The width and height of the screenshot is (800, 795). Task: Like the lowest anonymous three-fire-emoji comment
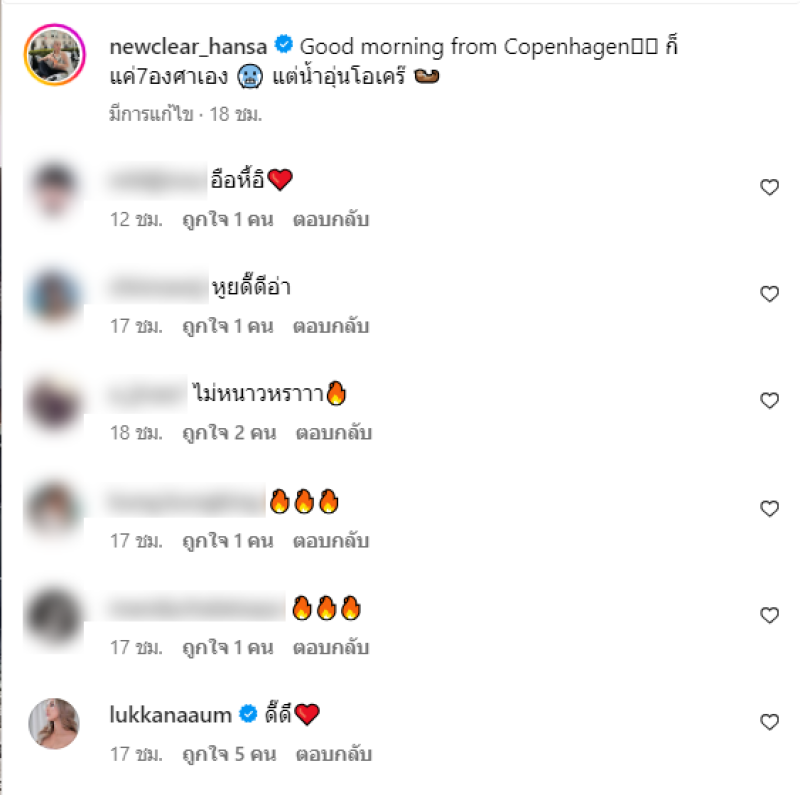pyautogui.click(x=769, y=615)
